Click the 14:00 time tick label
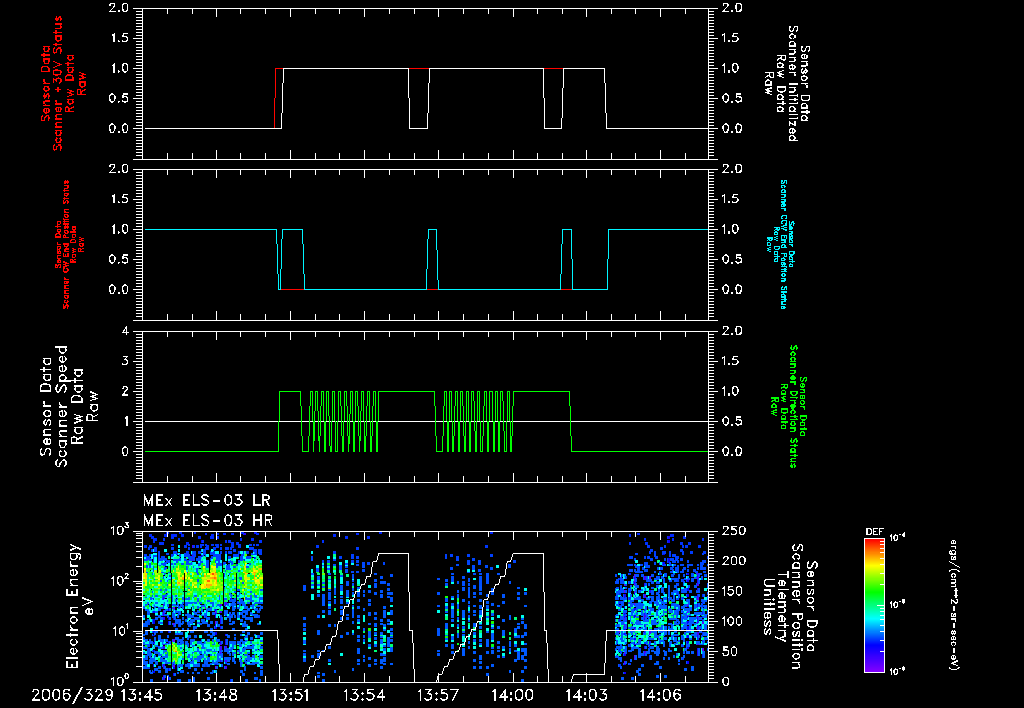 pyautogui.click(x=513, y=696)
